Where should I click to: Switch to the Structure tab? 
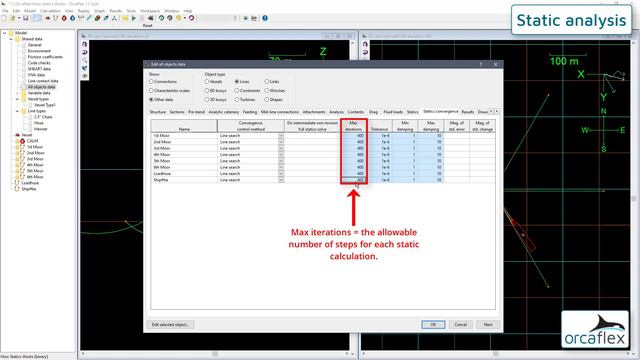158,112
